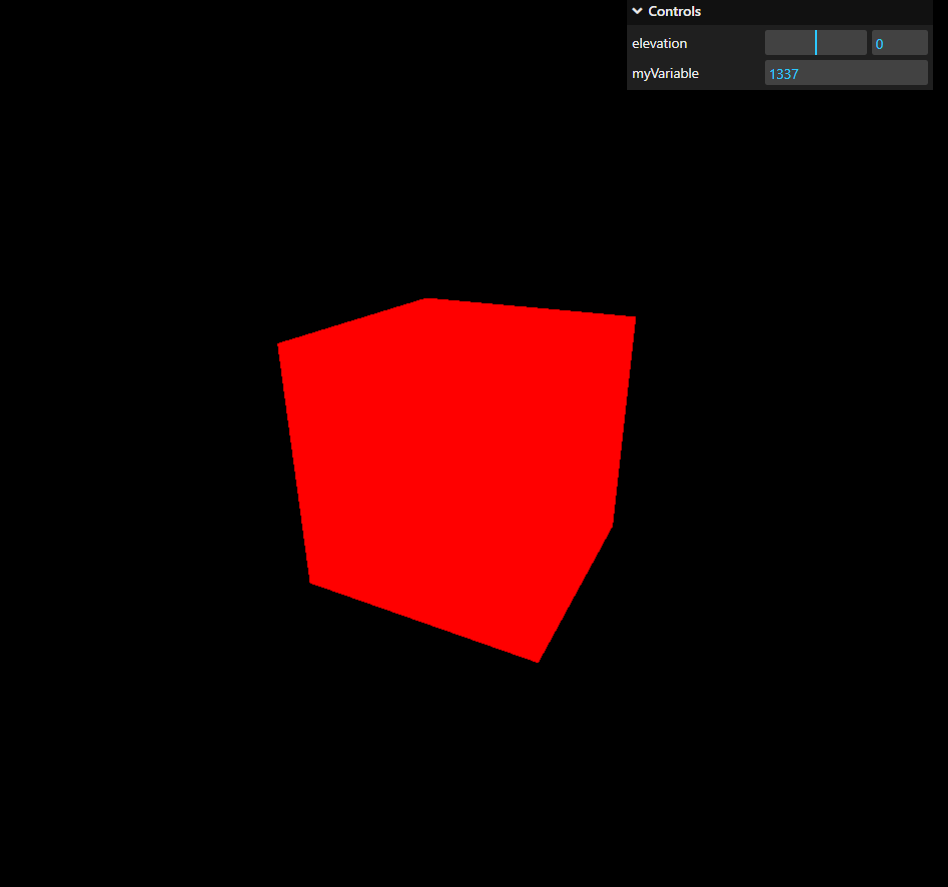Click the elevation slider track

coord(816,43)
